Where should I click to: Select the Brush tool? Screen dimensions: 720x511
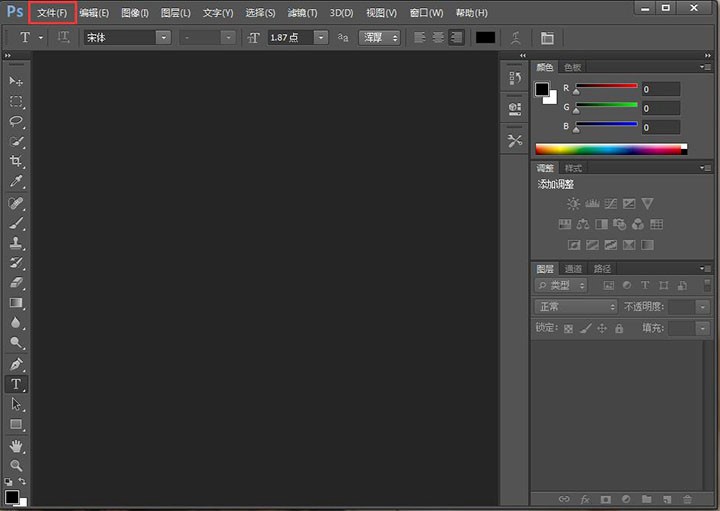click(16, 223)
